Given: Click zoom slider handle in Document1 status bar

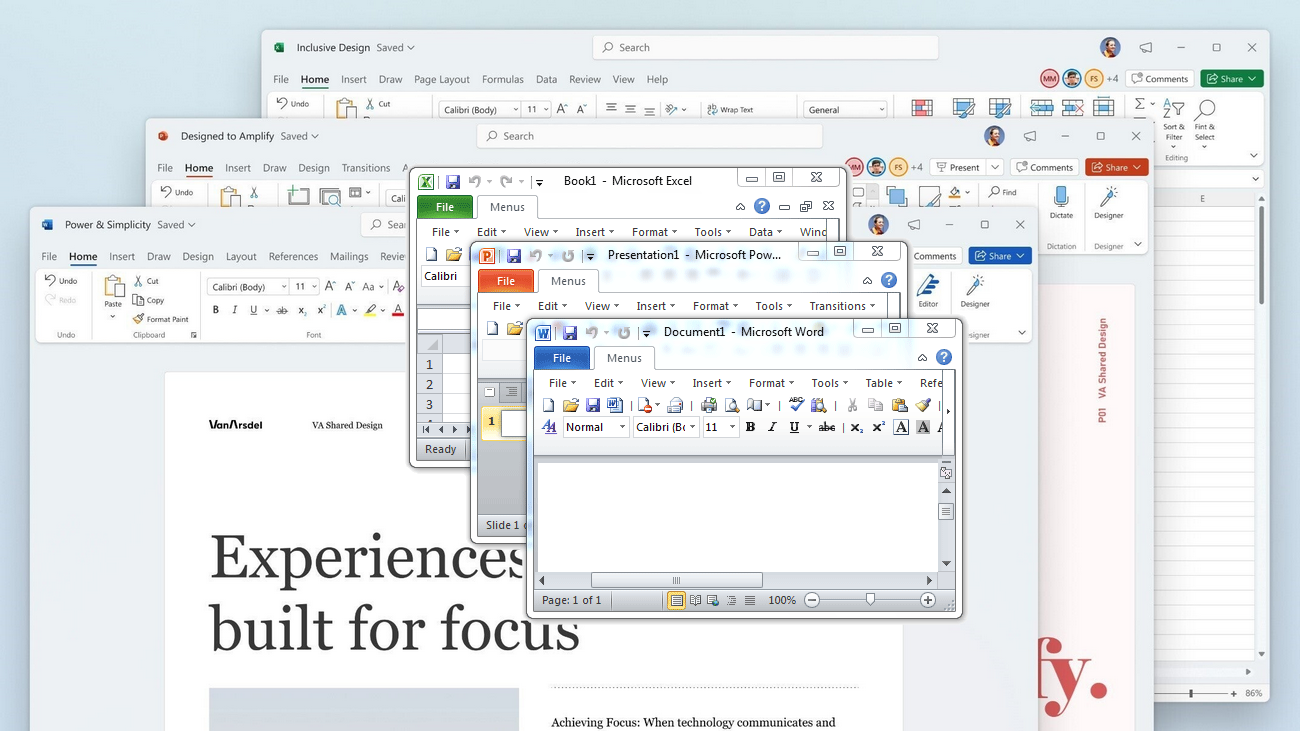Looking at the screenshot, I should 870,600.
